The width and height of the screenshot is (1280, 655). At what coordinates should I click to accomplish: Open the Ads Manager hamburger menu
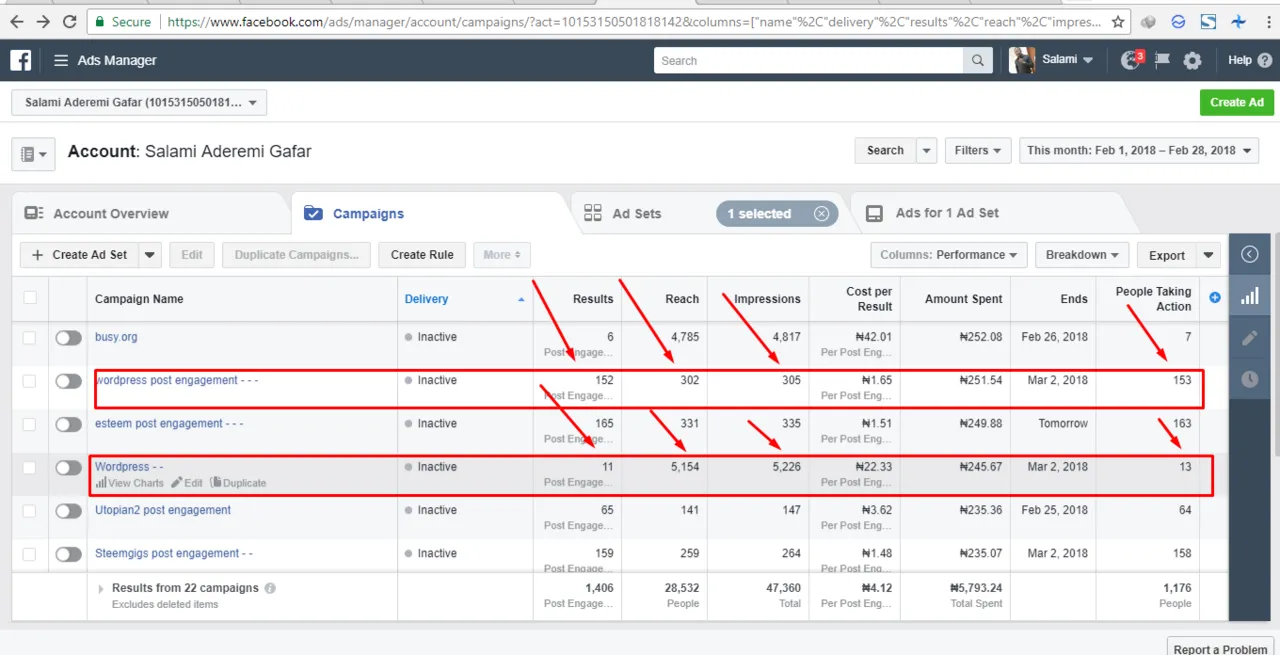[61, 60]
